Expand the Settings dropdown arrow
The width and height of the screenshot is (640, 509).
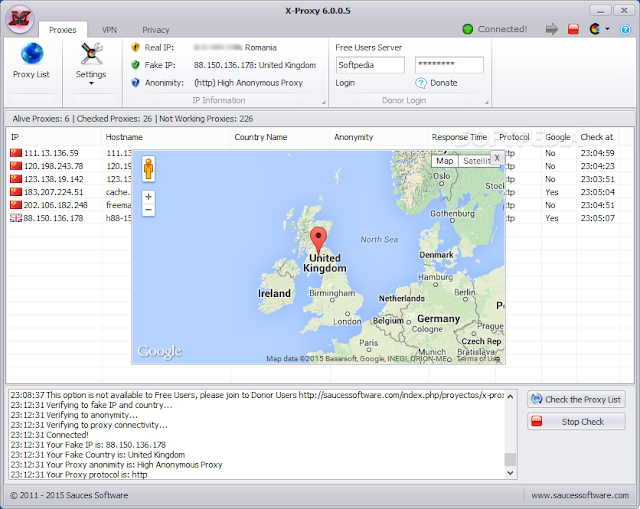[91, 83]
